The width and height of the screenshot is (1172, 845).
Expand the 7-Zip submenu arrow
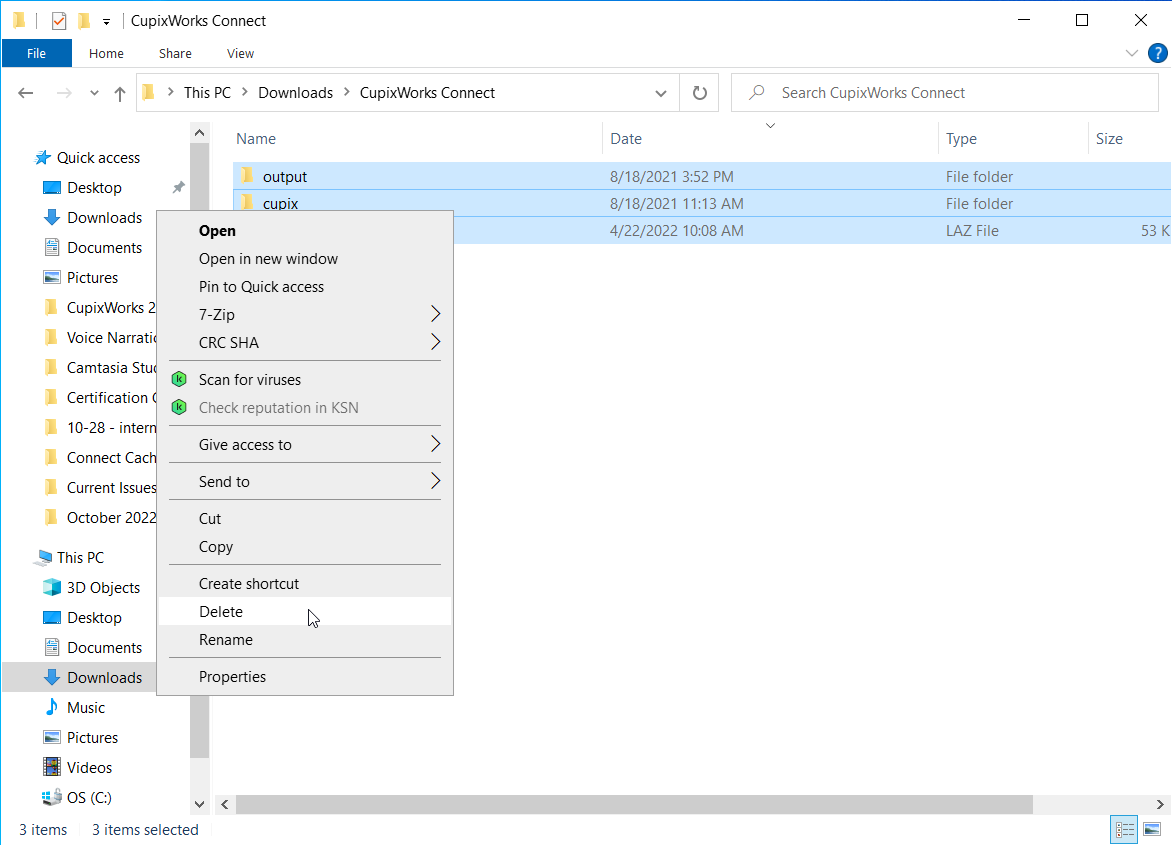point(436,314)
